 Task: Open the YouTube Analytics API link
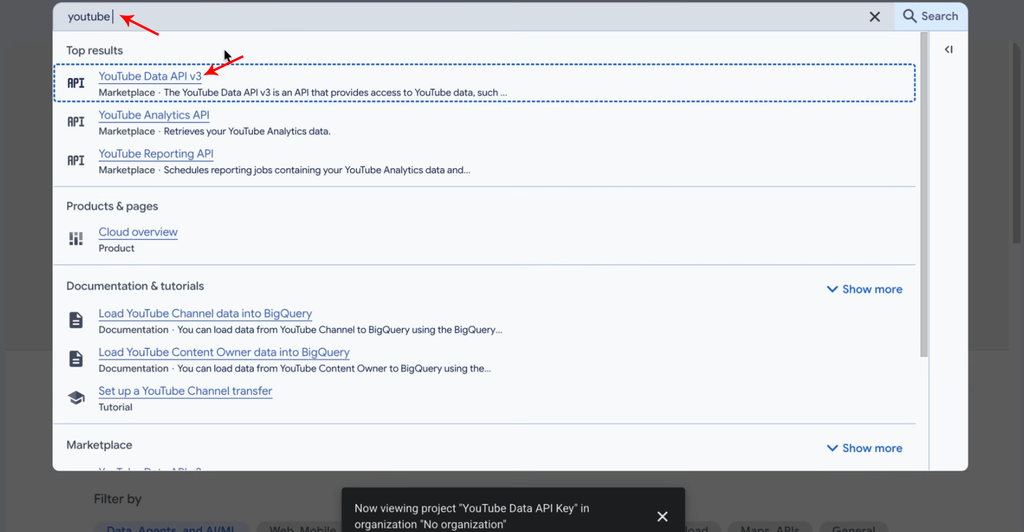[154, 115]
